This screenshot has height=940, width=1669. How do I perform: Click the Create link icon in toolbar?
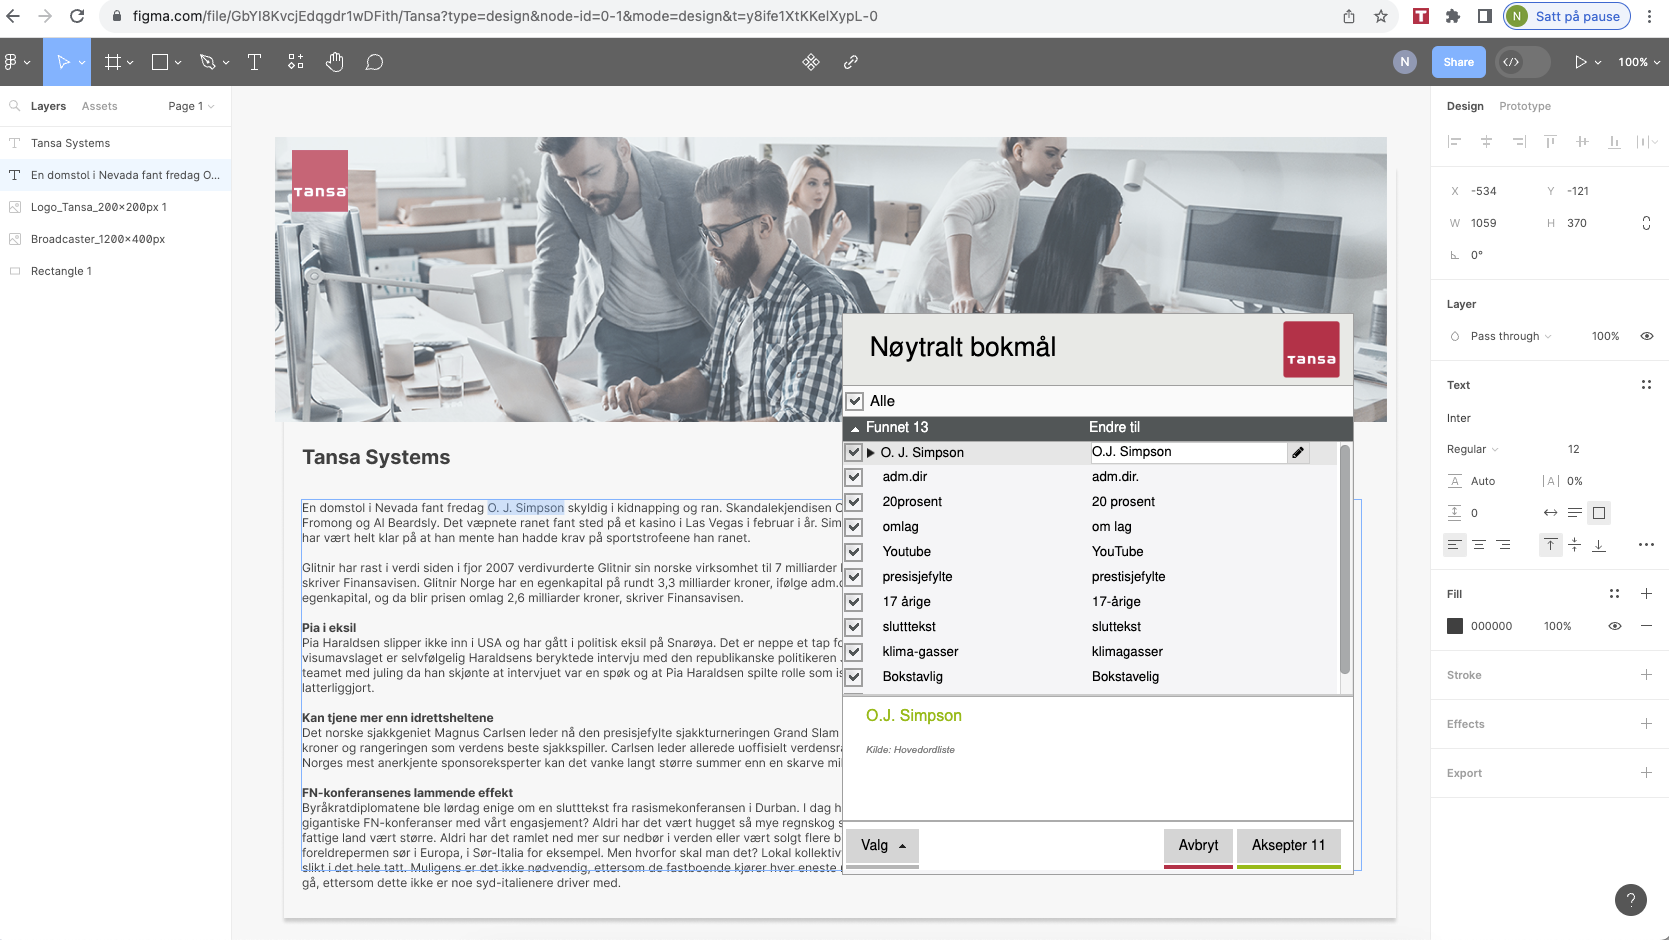coord(851,62)
